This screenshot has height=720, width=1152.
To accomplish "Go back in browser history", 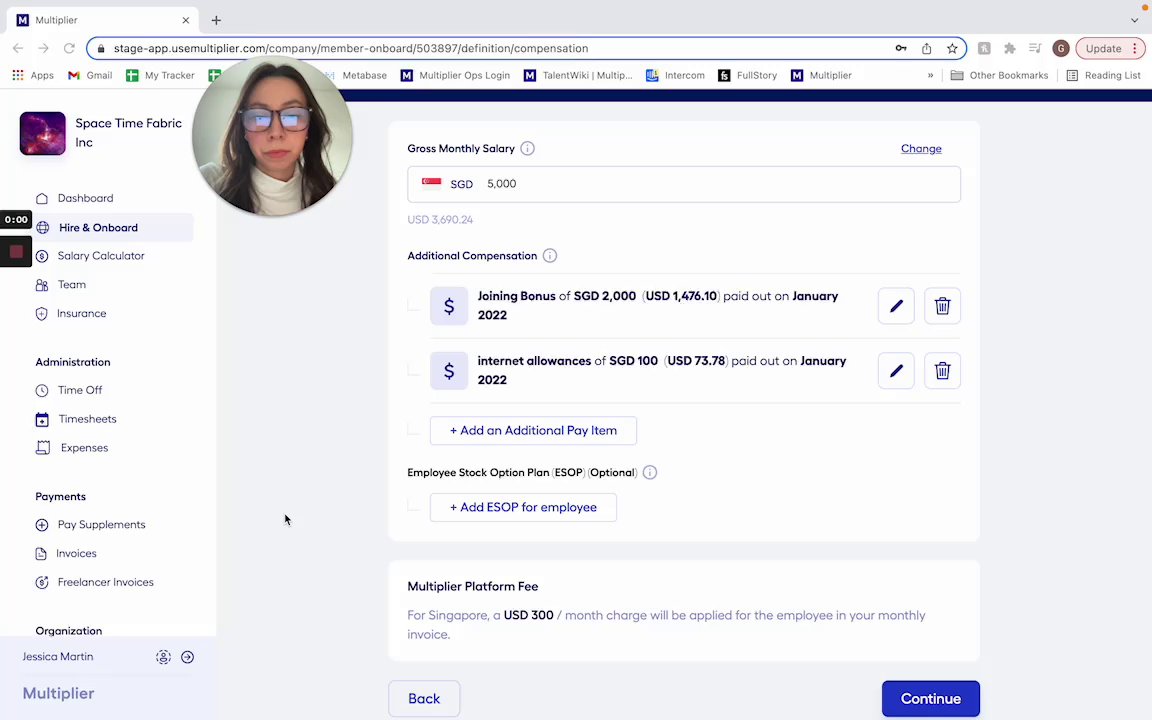I will [x=18, y=48].
